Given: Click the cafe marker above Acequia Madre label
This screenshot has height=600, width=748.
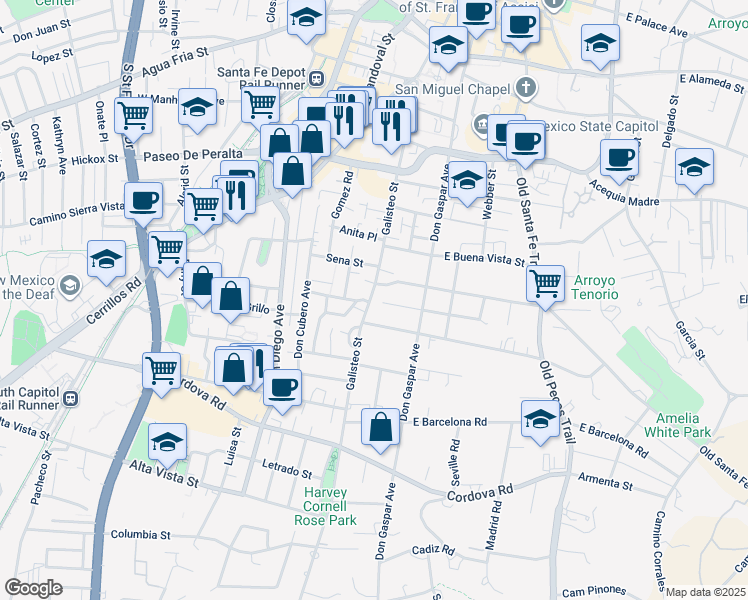Looking at the screenshot, I should point(619,161).
